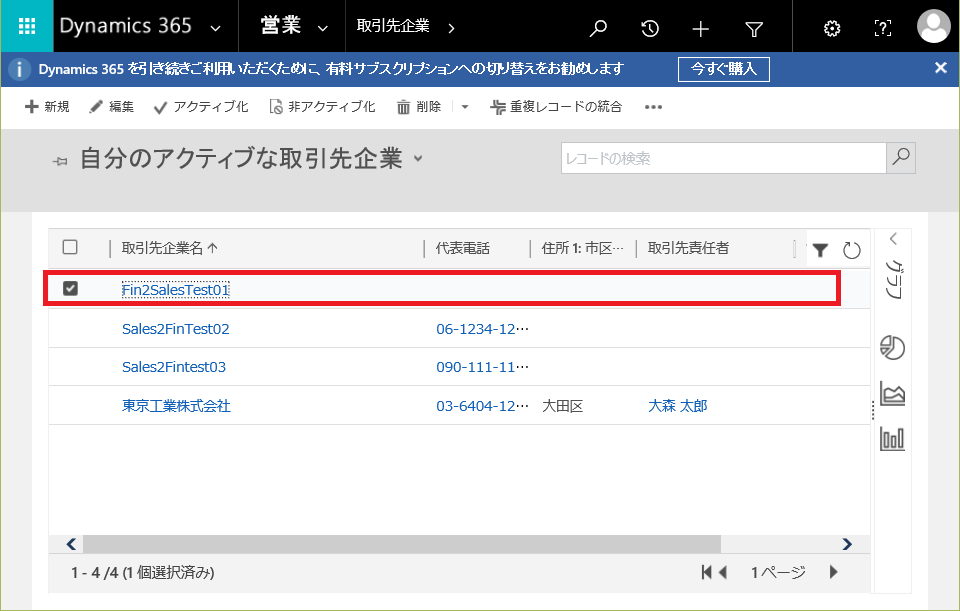Click 非アクティブ化 command
This screenshot has width=960, height=611.
322,107
